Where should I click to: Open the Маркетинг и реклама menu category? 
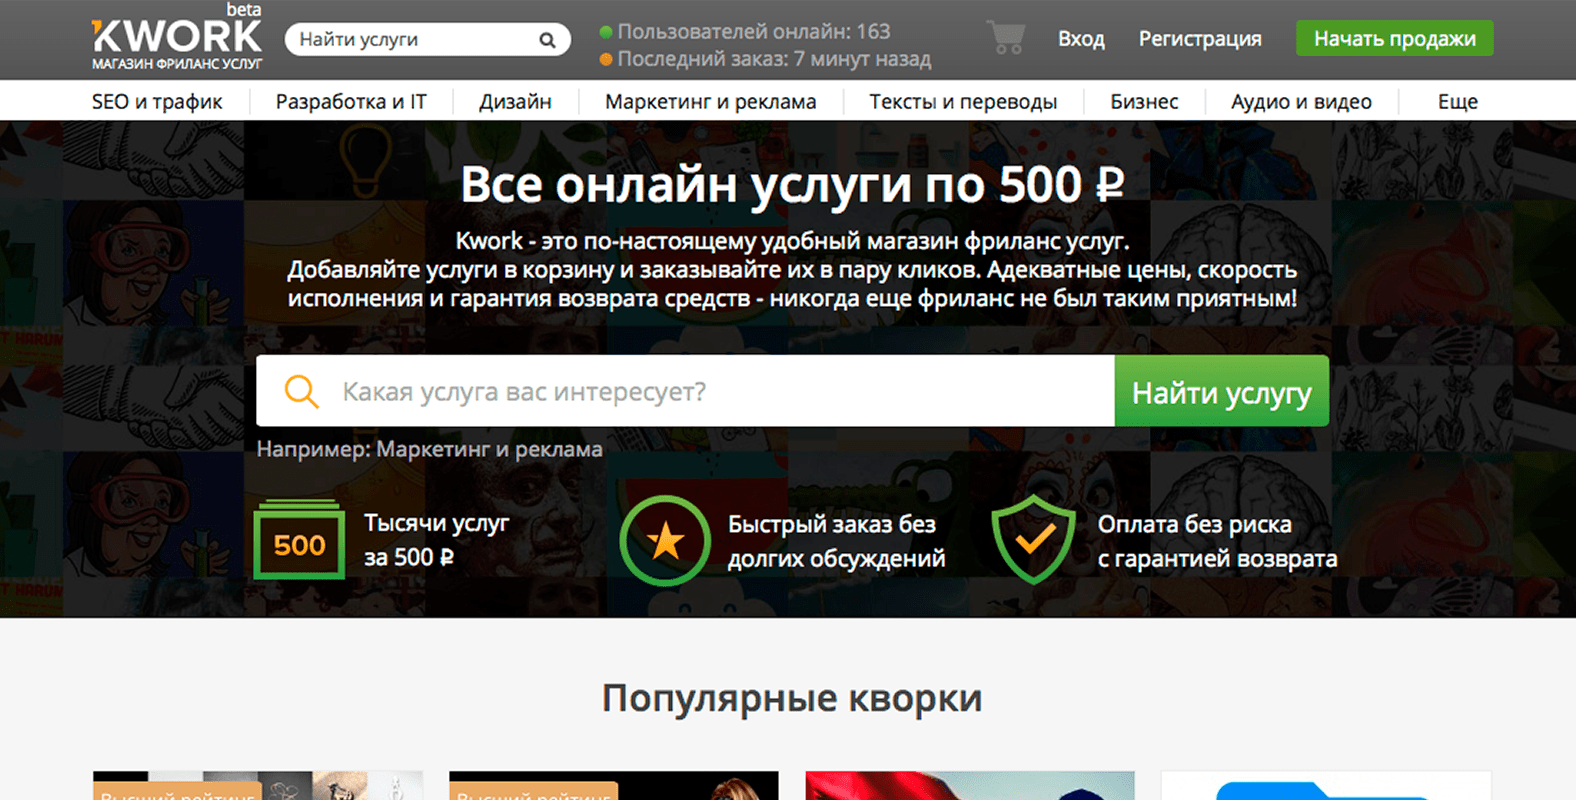(x=710, y=101)
